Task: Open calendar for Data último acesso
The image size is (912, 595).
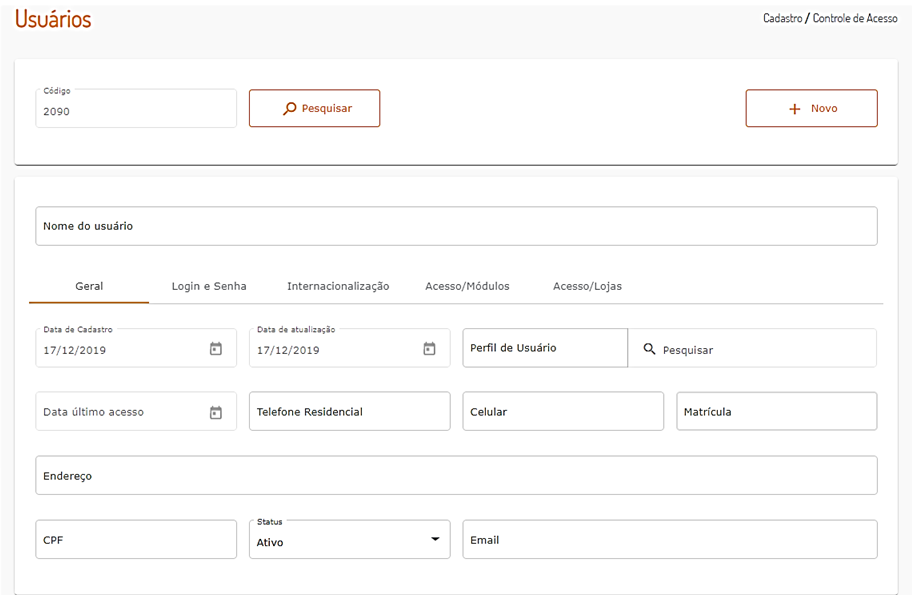Action: [215, 412]
